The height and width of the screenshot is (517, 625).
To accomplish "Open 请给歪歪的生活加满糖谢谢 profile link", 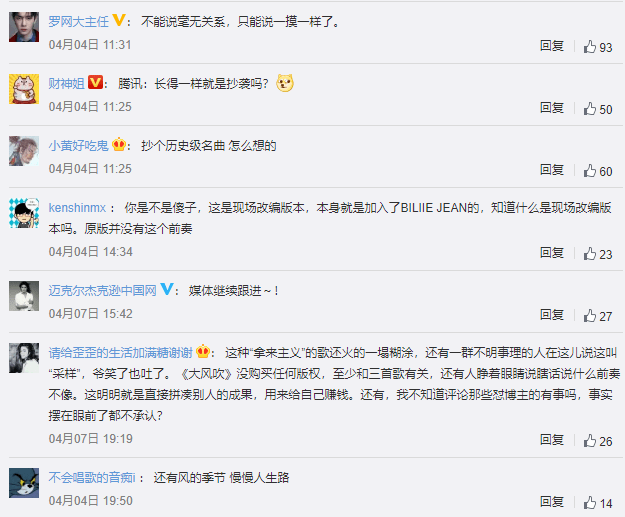I will tap(120, 353).
